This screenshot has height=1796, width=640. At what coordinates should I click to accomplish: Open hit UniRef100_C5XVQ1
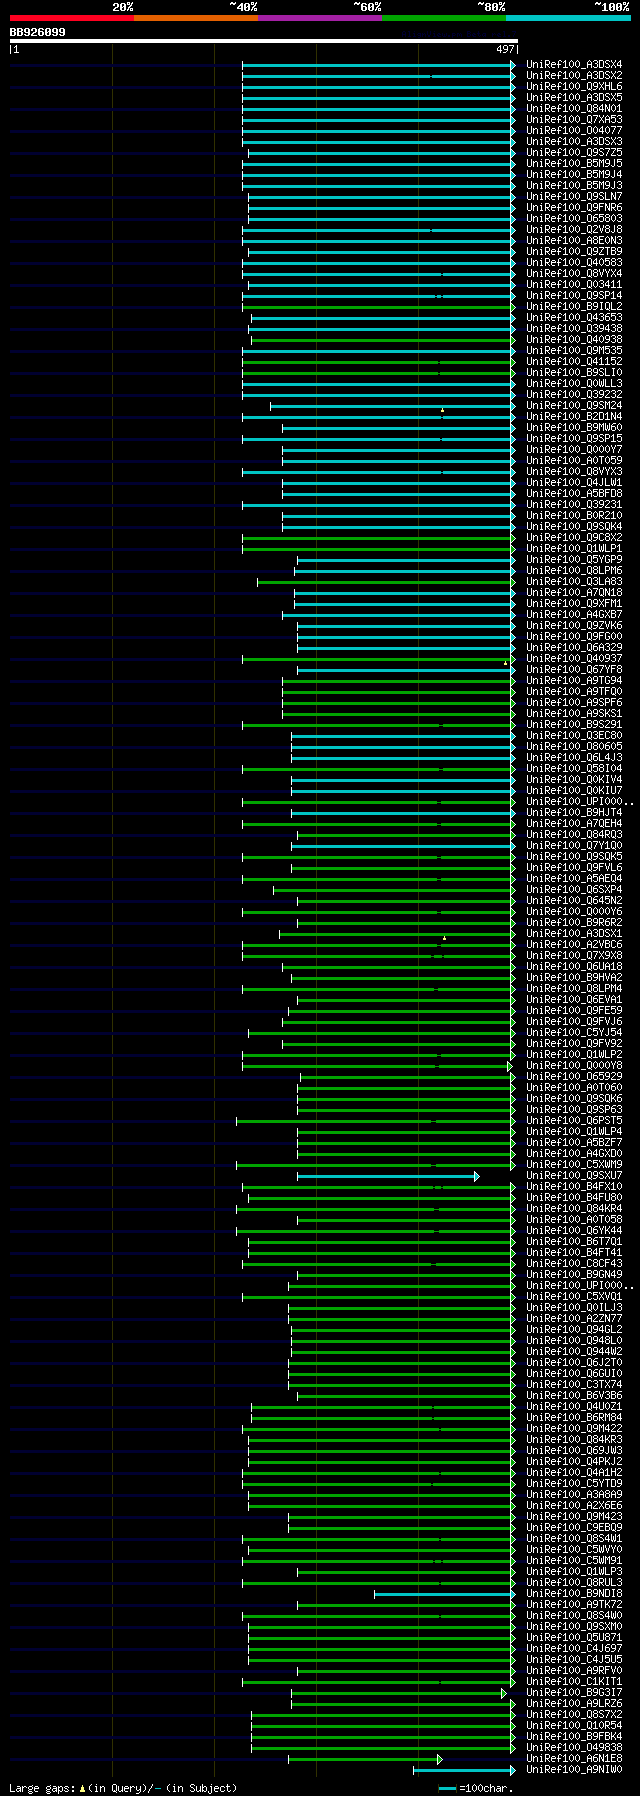pyautogui.click(x=574, y=1296)
